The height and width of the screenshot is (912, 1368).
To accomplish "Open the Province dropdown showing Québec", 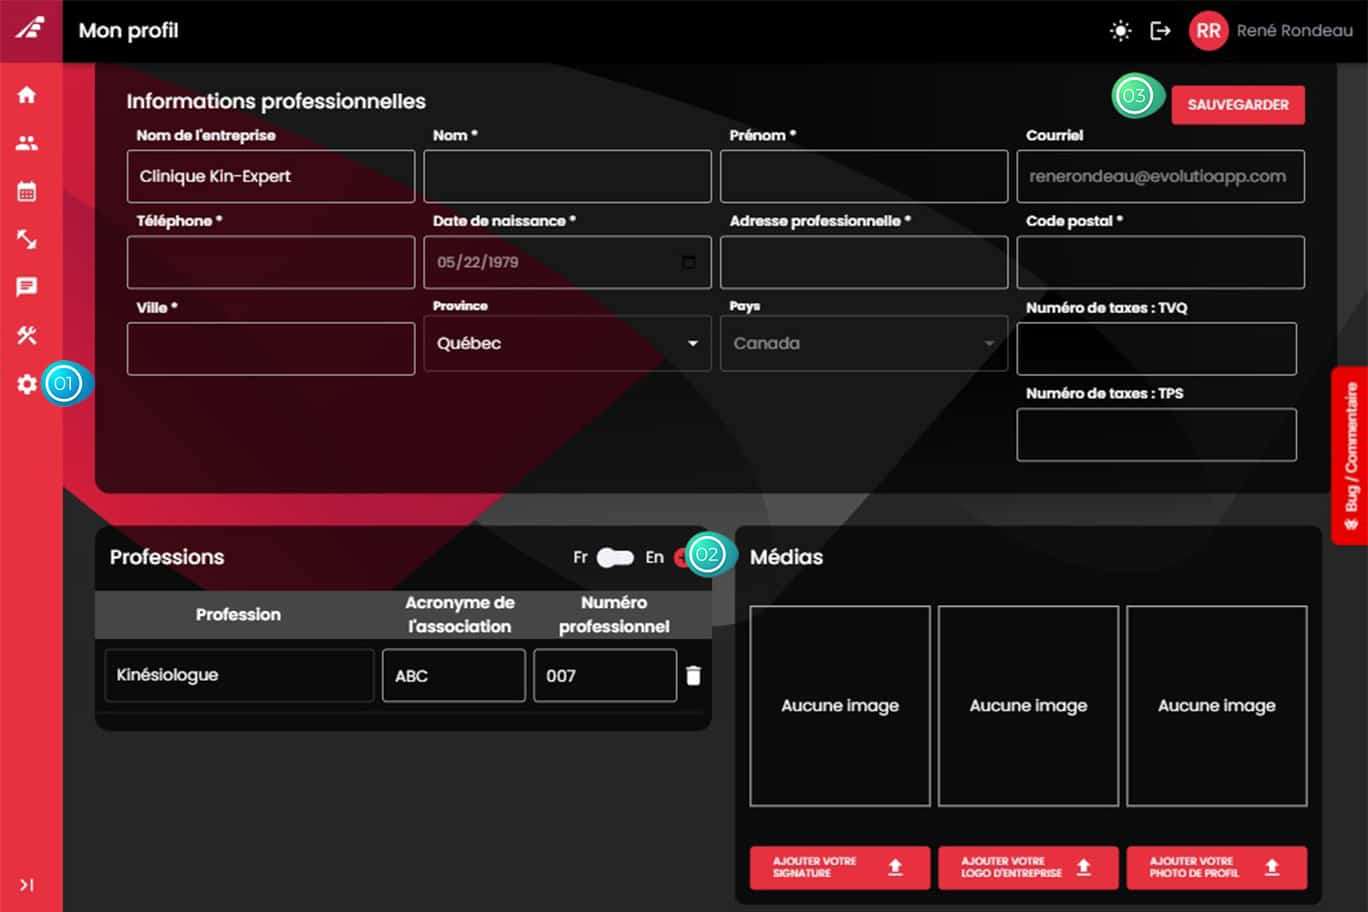I will tap(567, 343).
